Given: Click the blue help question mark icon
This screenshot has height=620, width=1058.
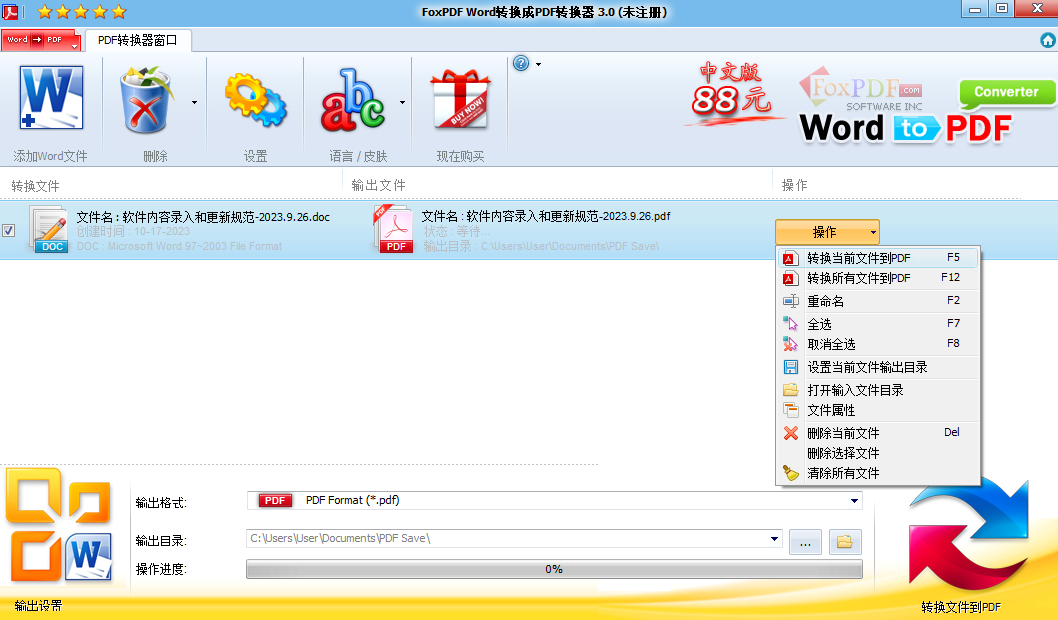Looking at the screenshot, I should pos(521,63).
